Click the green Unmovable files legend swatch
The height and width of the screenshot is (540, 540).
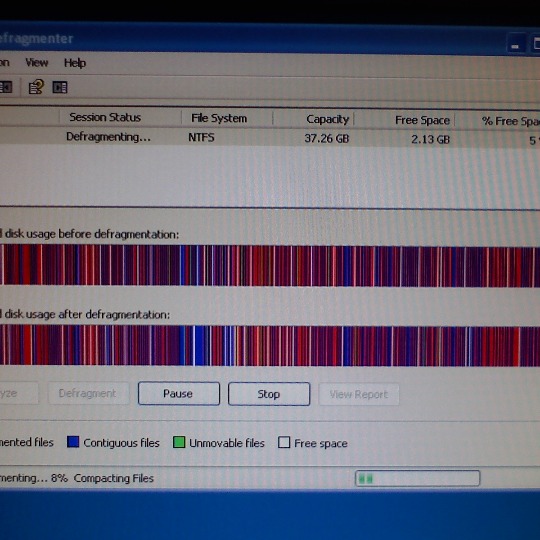(x=179, y=442)
